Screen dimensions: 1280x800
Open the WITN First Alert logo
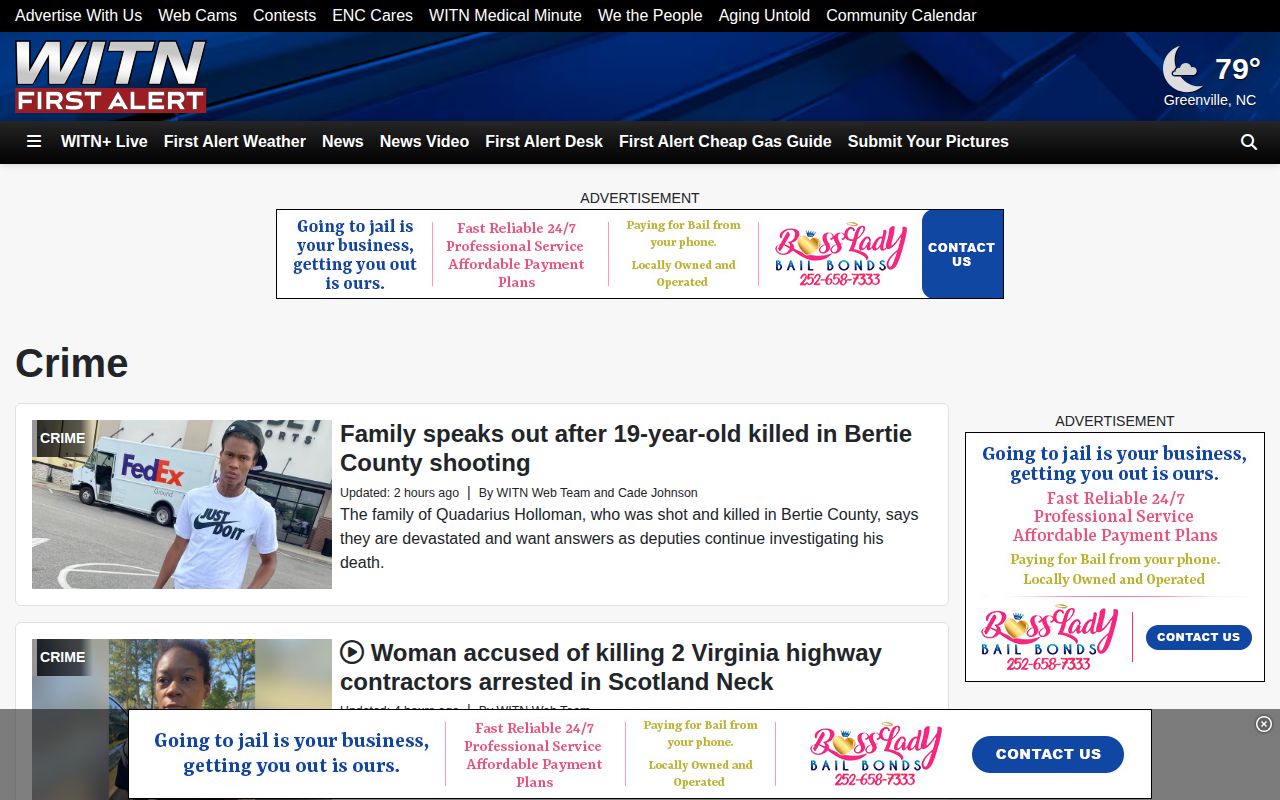110,76
